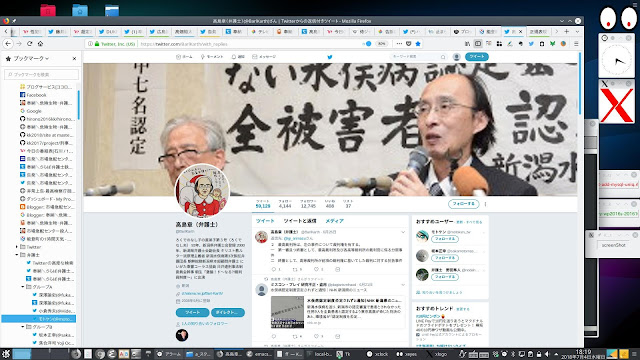This screenshot has width=640, height=360.
Task: Open the ホーム item in Twitter navigation
Action: pyautogui.click(x=184, y=57)
